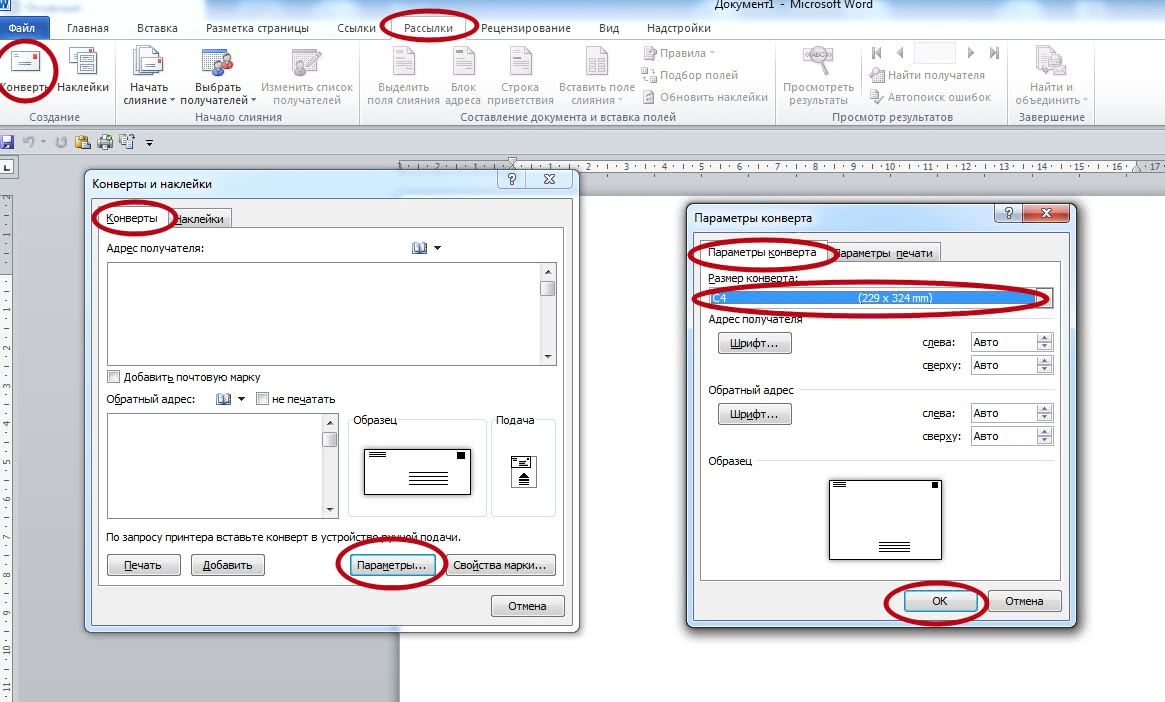
Task: Switch to the Параметры печати tab
Action: (x=885, y=253)
